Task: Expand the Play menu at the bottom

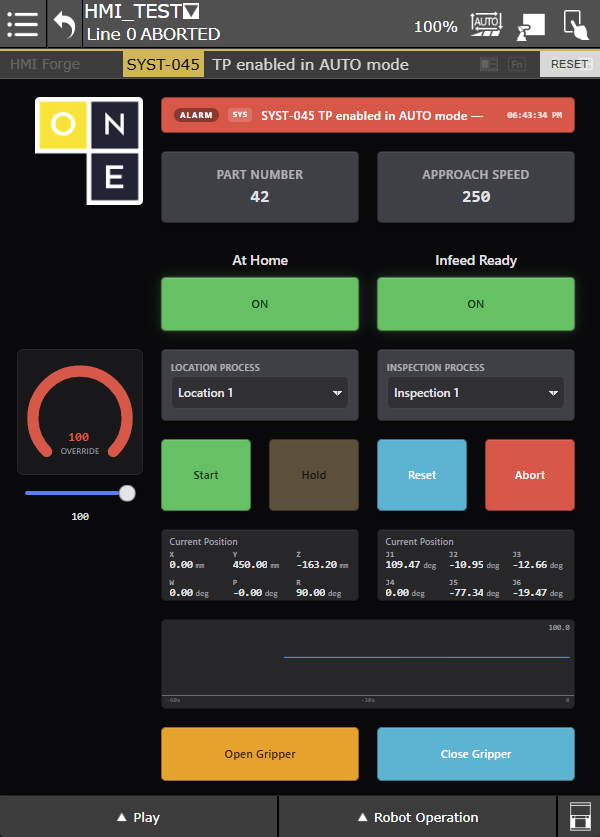Action: [x=139, y=817]
